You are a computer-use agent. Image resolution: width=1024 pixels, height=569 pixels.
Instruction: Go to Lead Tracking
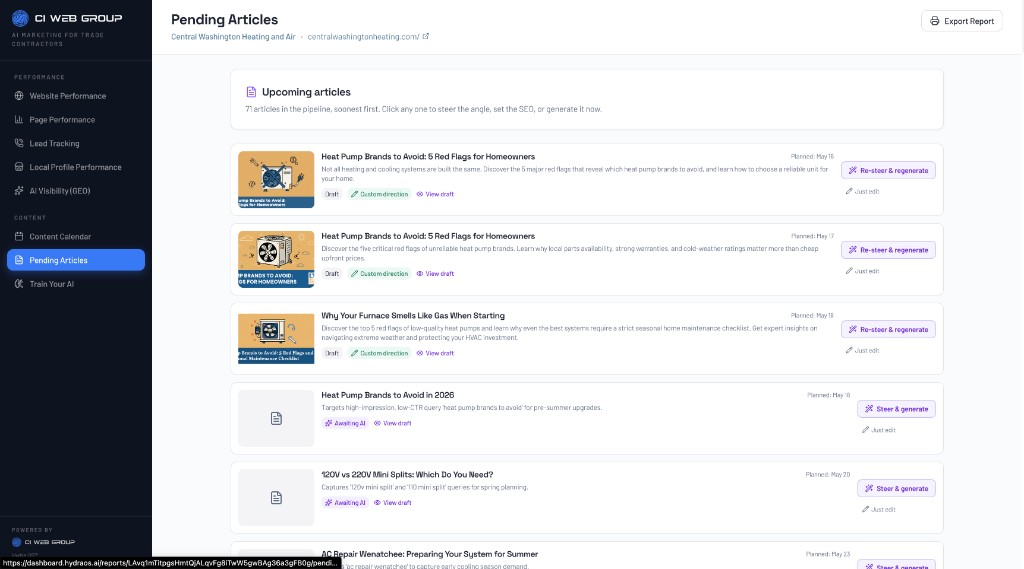point(76,143)
